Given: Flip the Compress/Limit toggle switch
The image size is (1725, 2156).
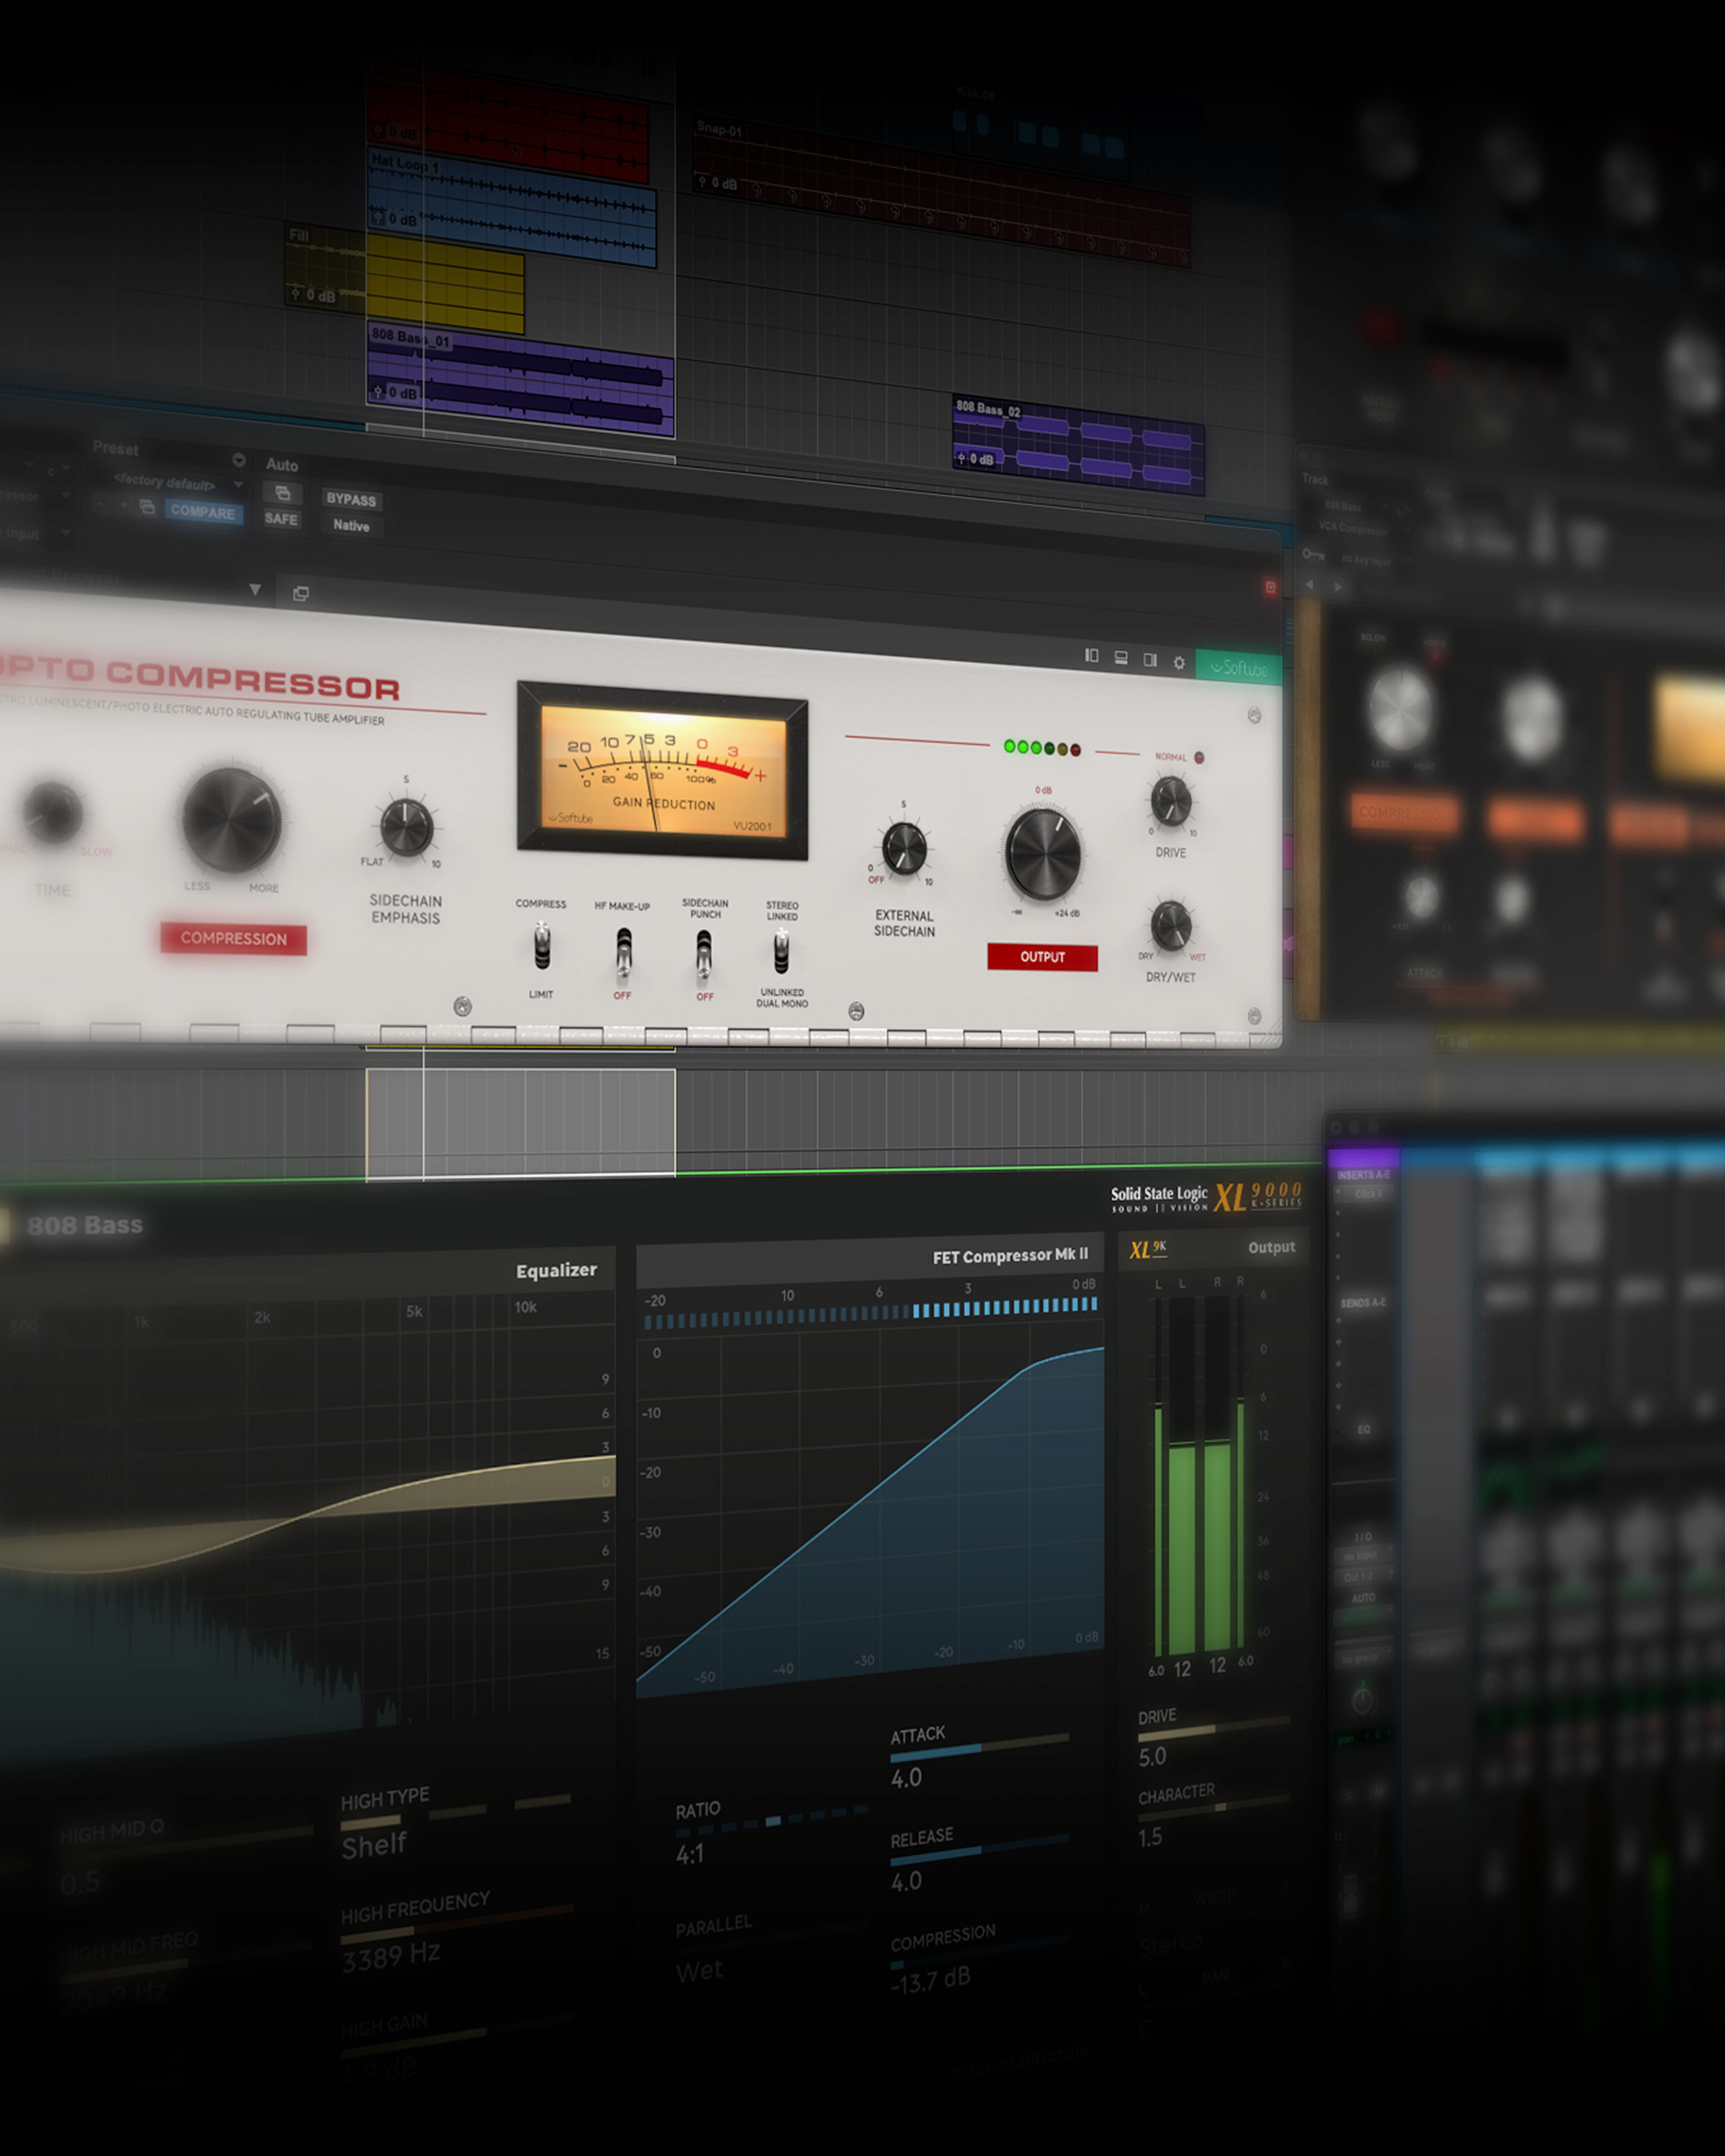Looking at the screenshot, I should pos(541,946).
